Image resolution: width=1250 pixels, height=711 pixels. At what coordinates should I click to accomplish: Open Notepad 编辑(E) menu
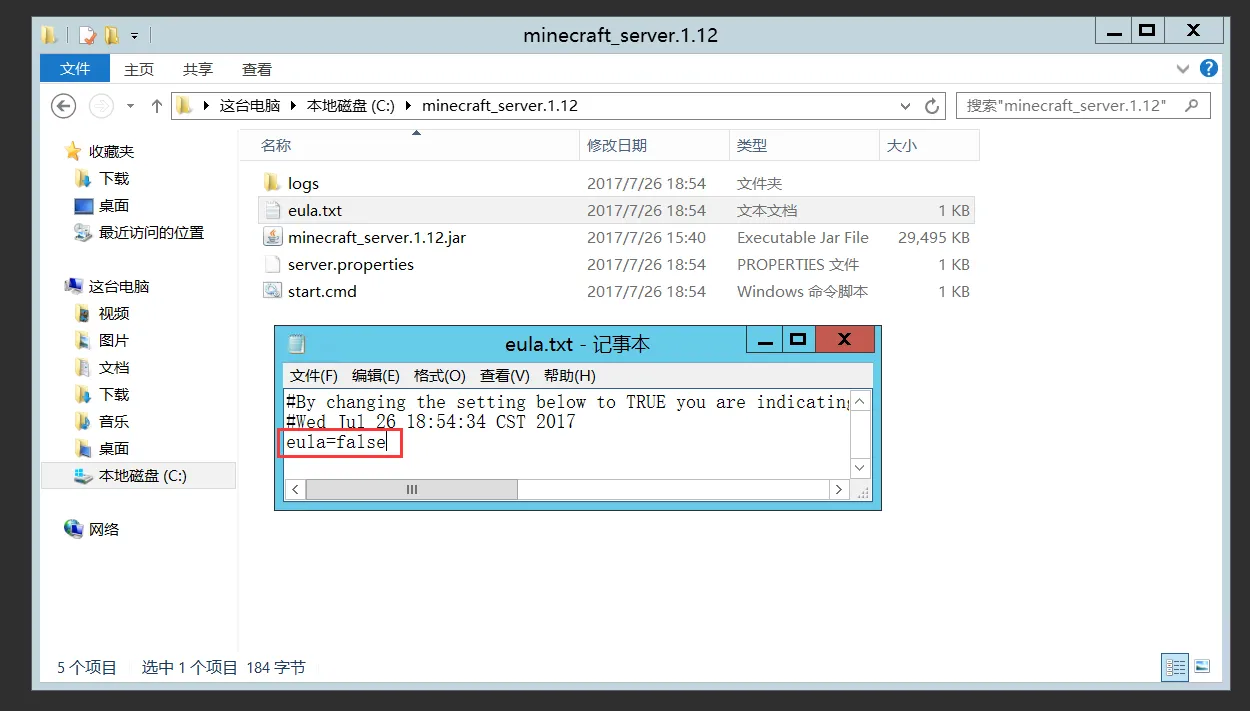[376, 375]
